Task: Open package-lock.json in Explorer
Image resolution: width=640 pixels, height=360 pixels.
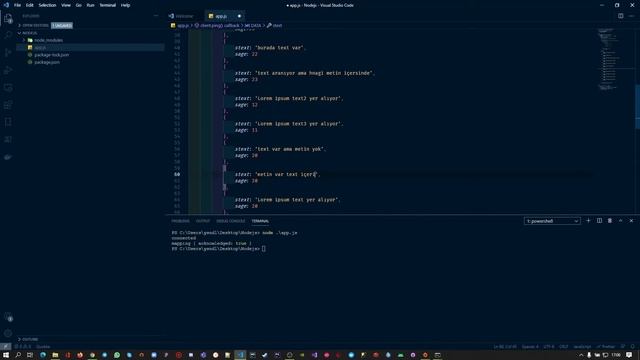Action: 90,55
